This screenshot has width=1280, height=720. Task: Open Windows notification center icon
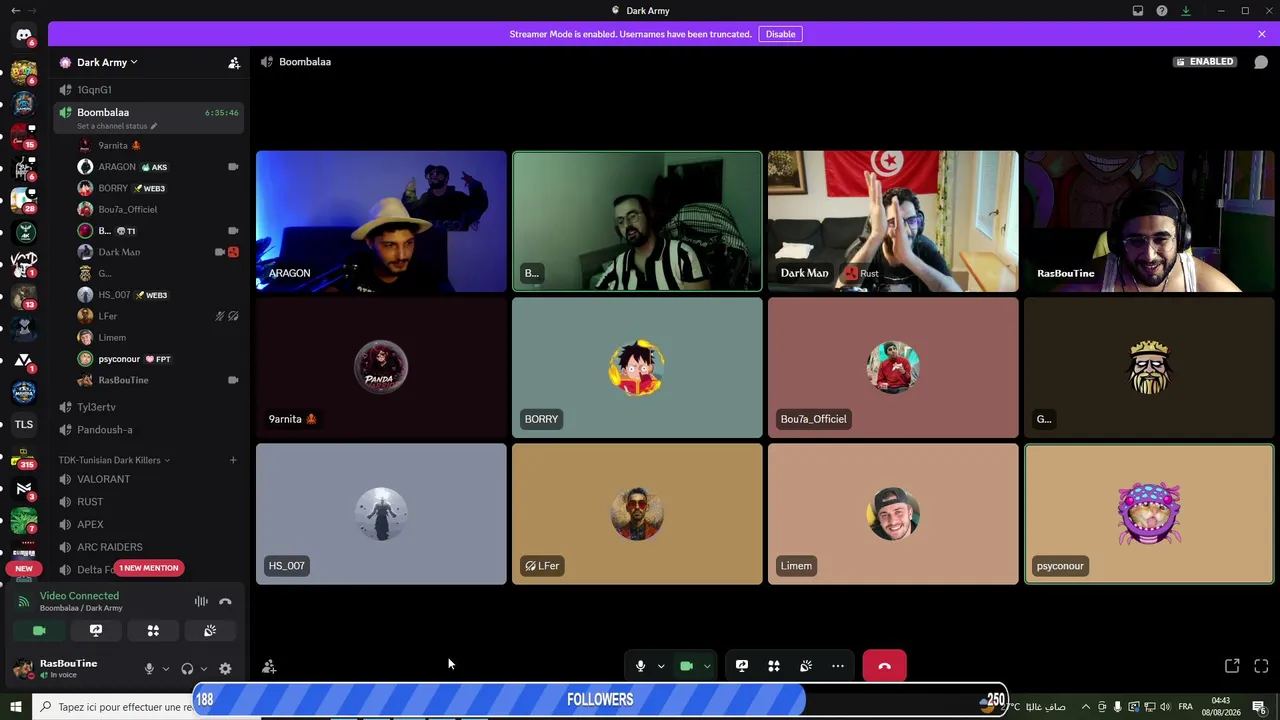point(1259,707)
